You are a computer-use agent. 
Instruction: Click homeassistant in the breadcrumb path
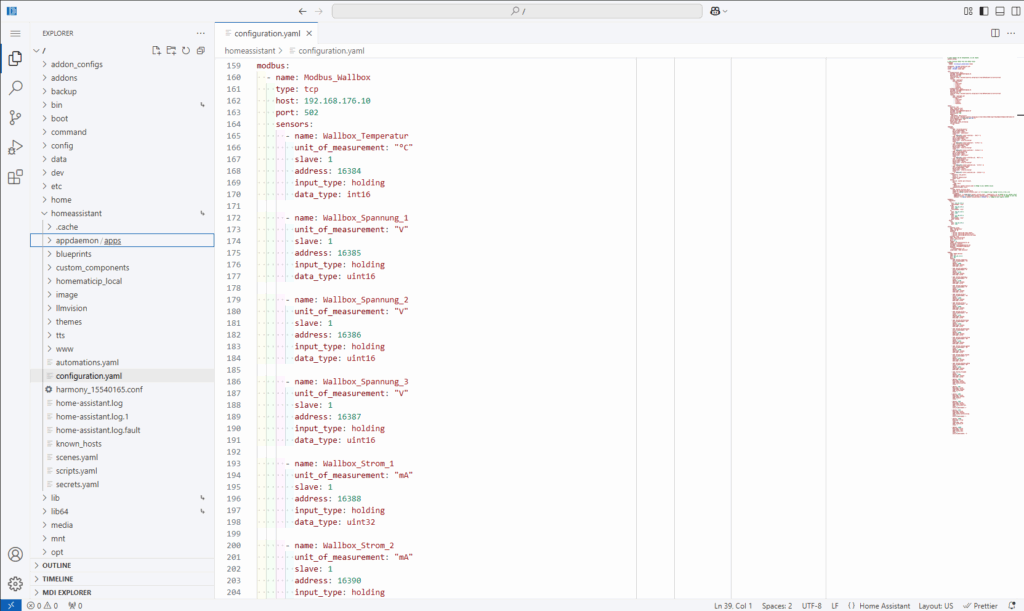point(250,50)
